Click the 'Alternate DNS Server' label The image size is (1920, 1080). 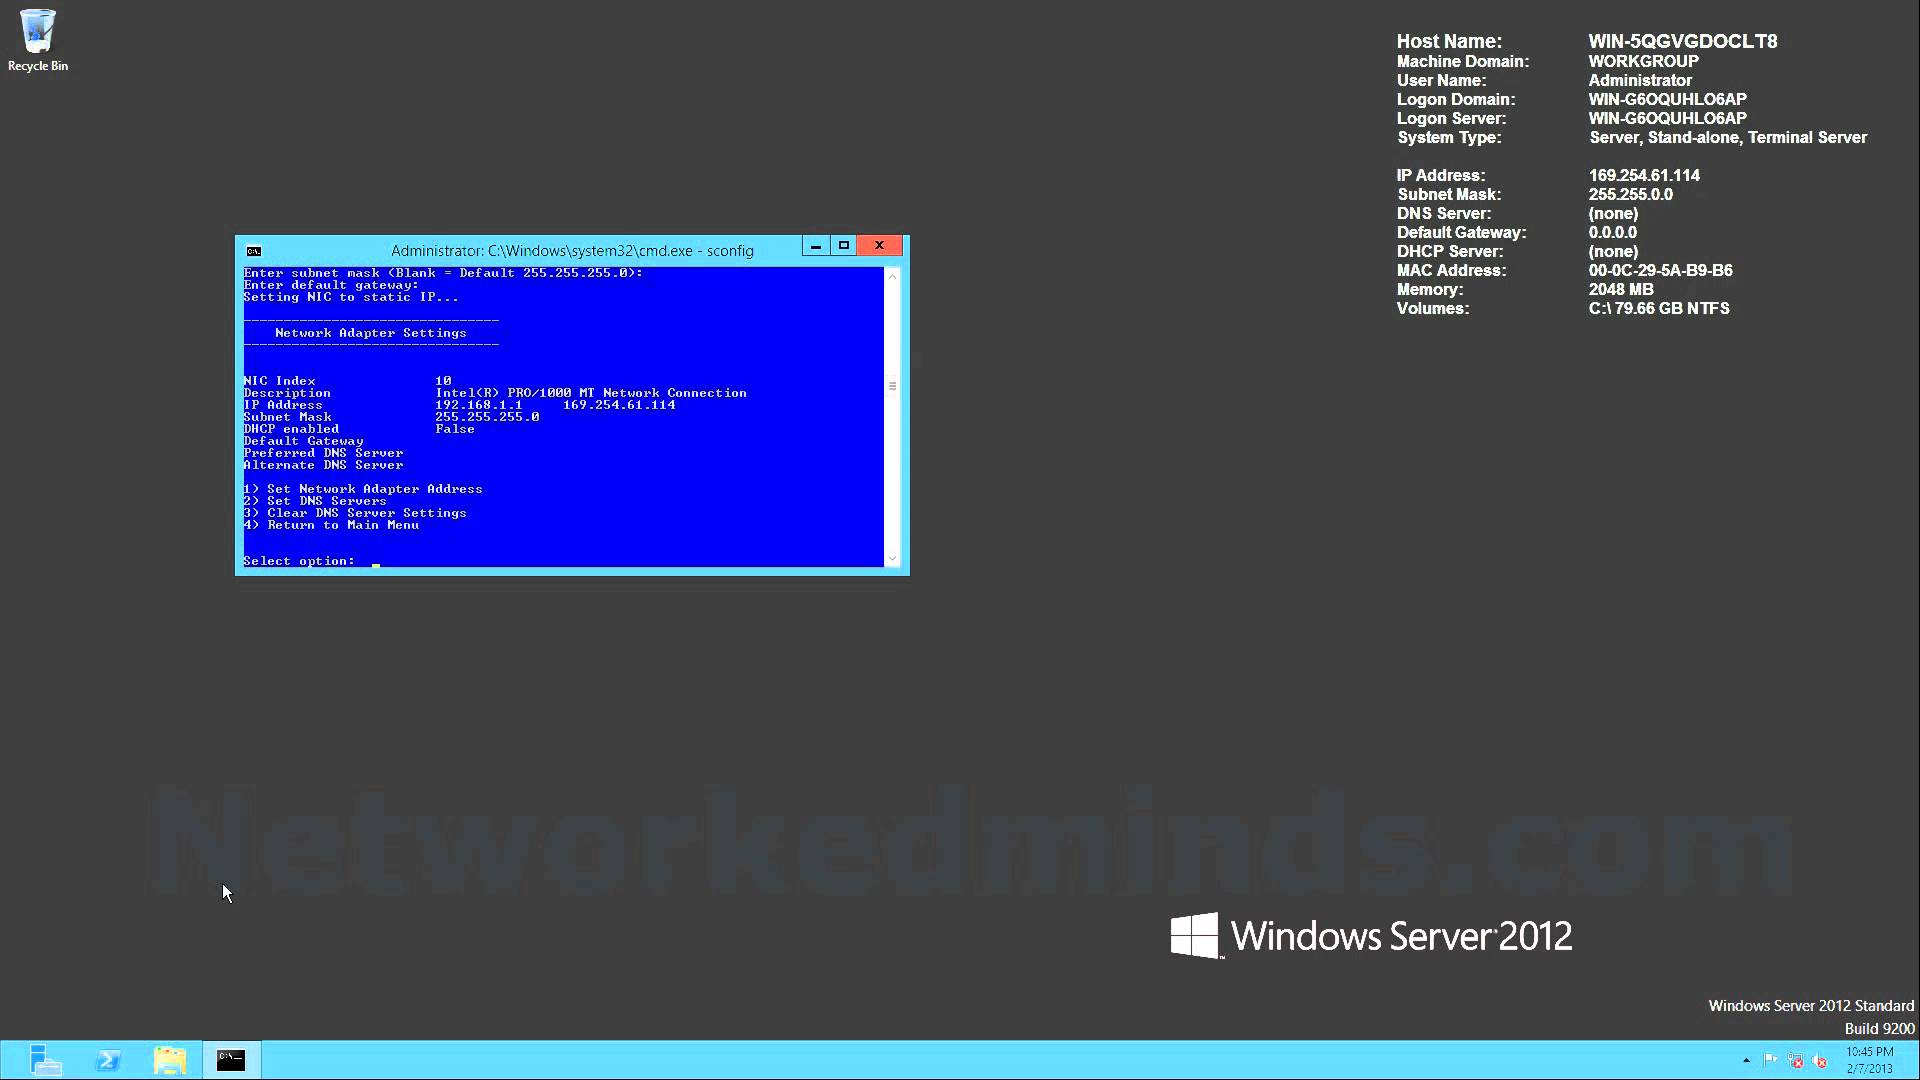tap(323, 465)
